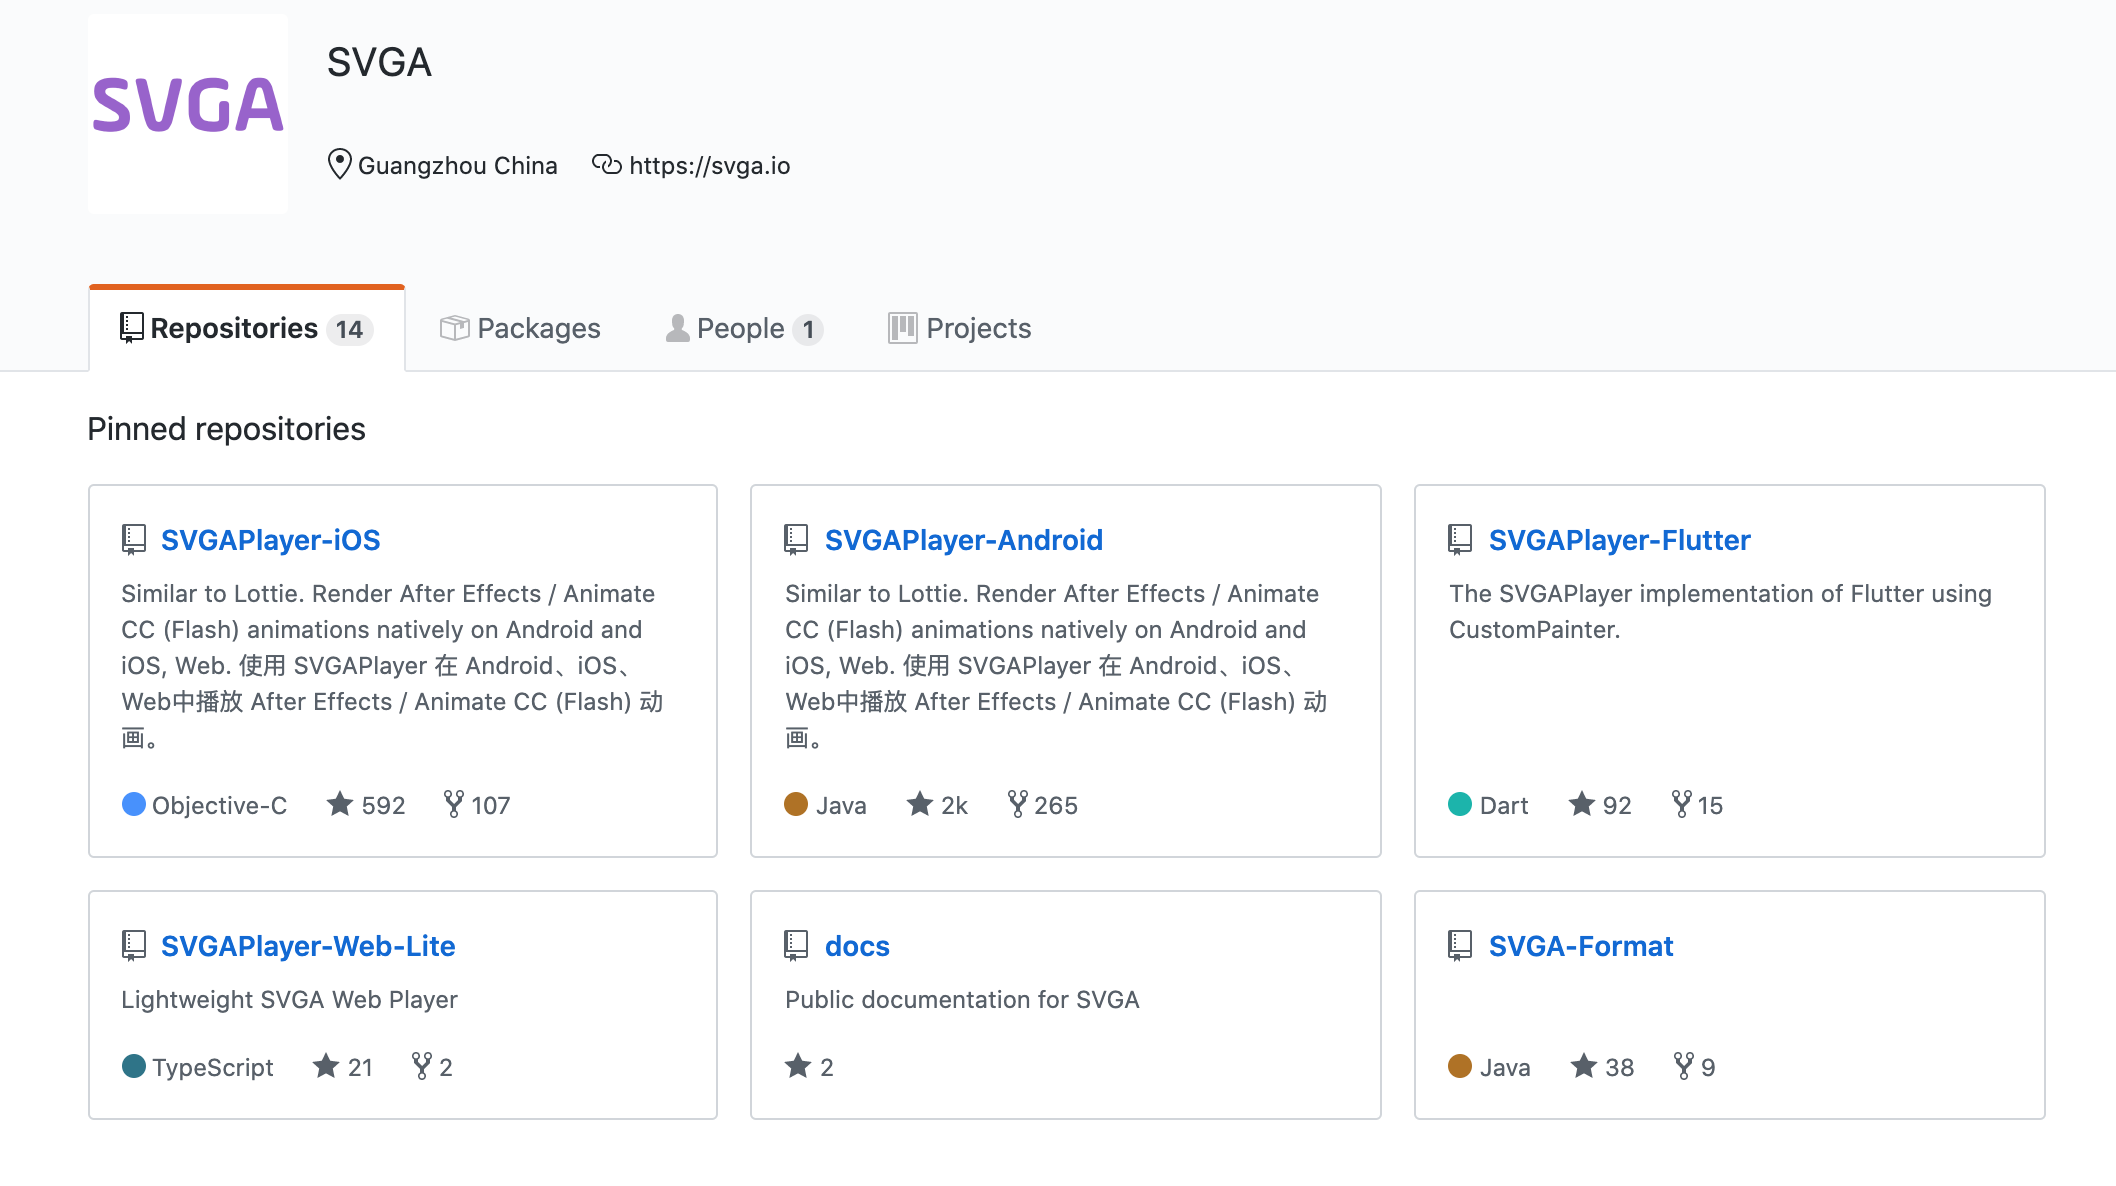
Task: View the 38 stars of SVGA-Format
Action: (x=1602, y=1067)
